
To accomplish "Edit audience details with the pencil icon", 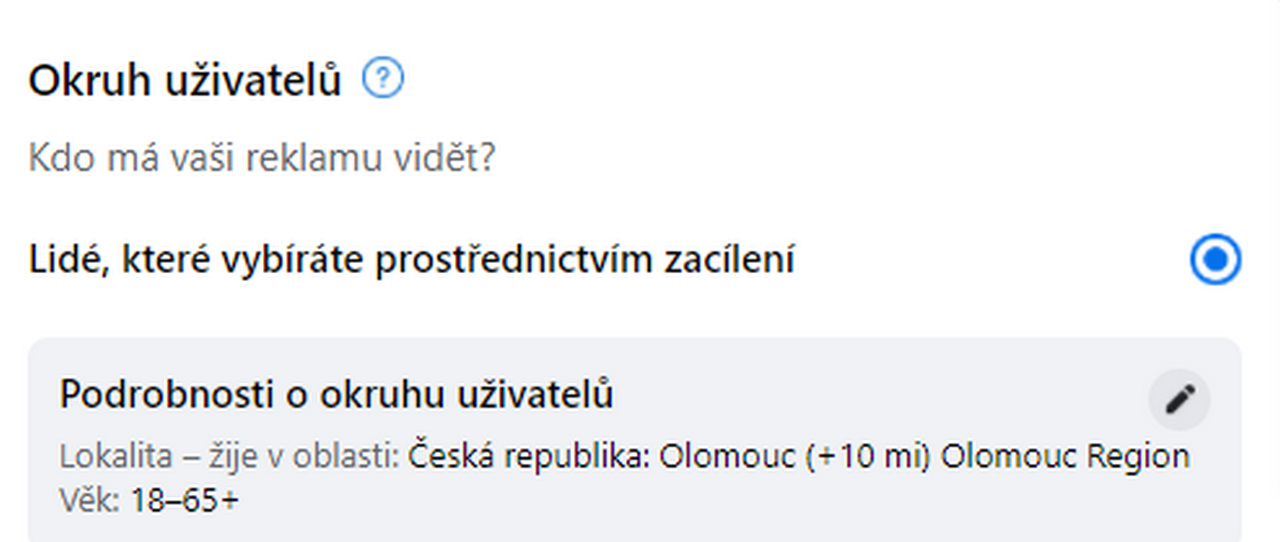I will click(x=1180, y=399).
